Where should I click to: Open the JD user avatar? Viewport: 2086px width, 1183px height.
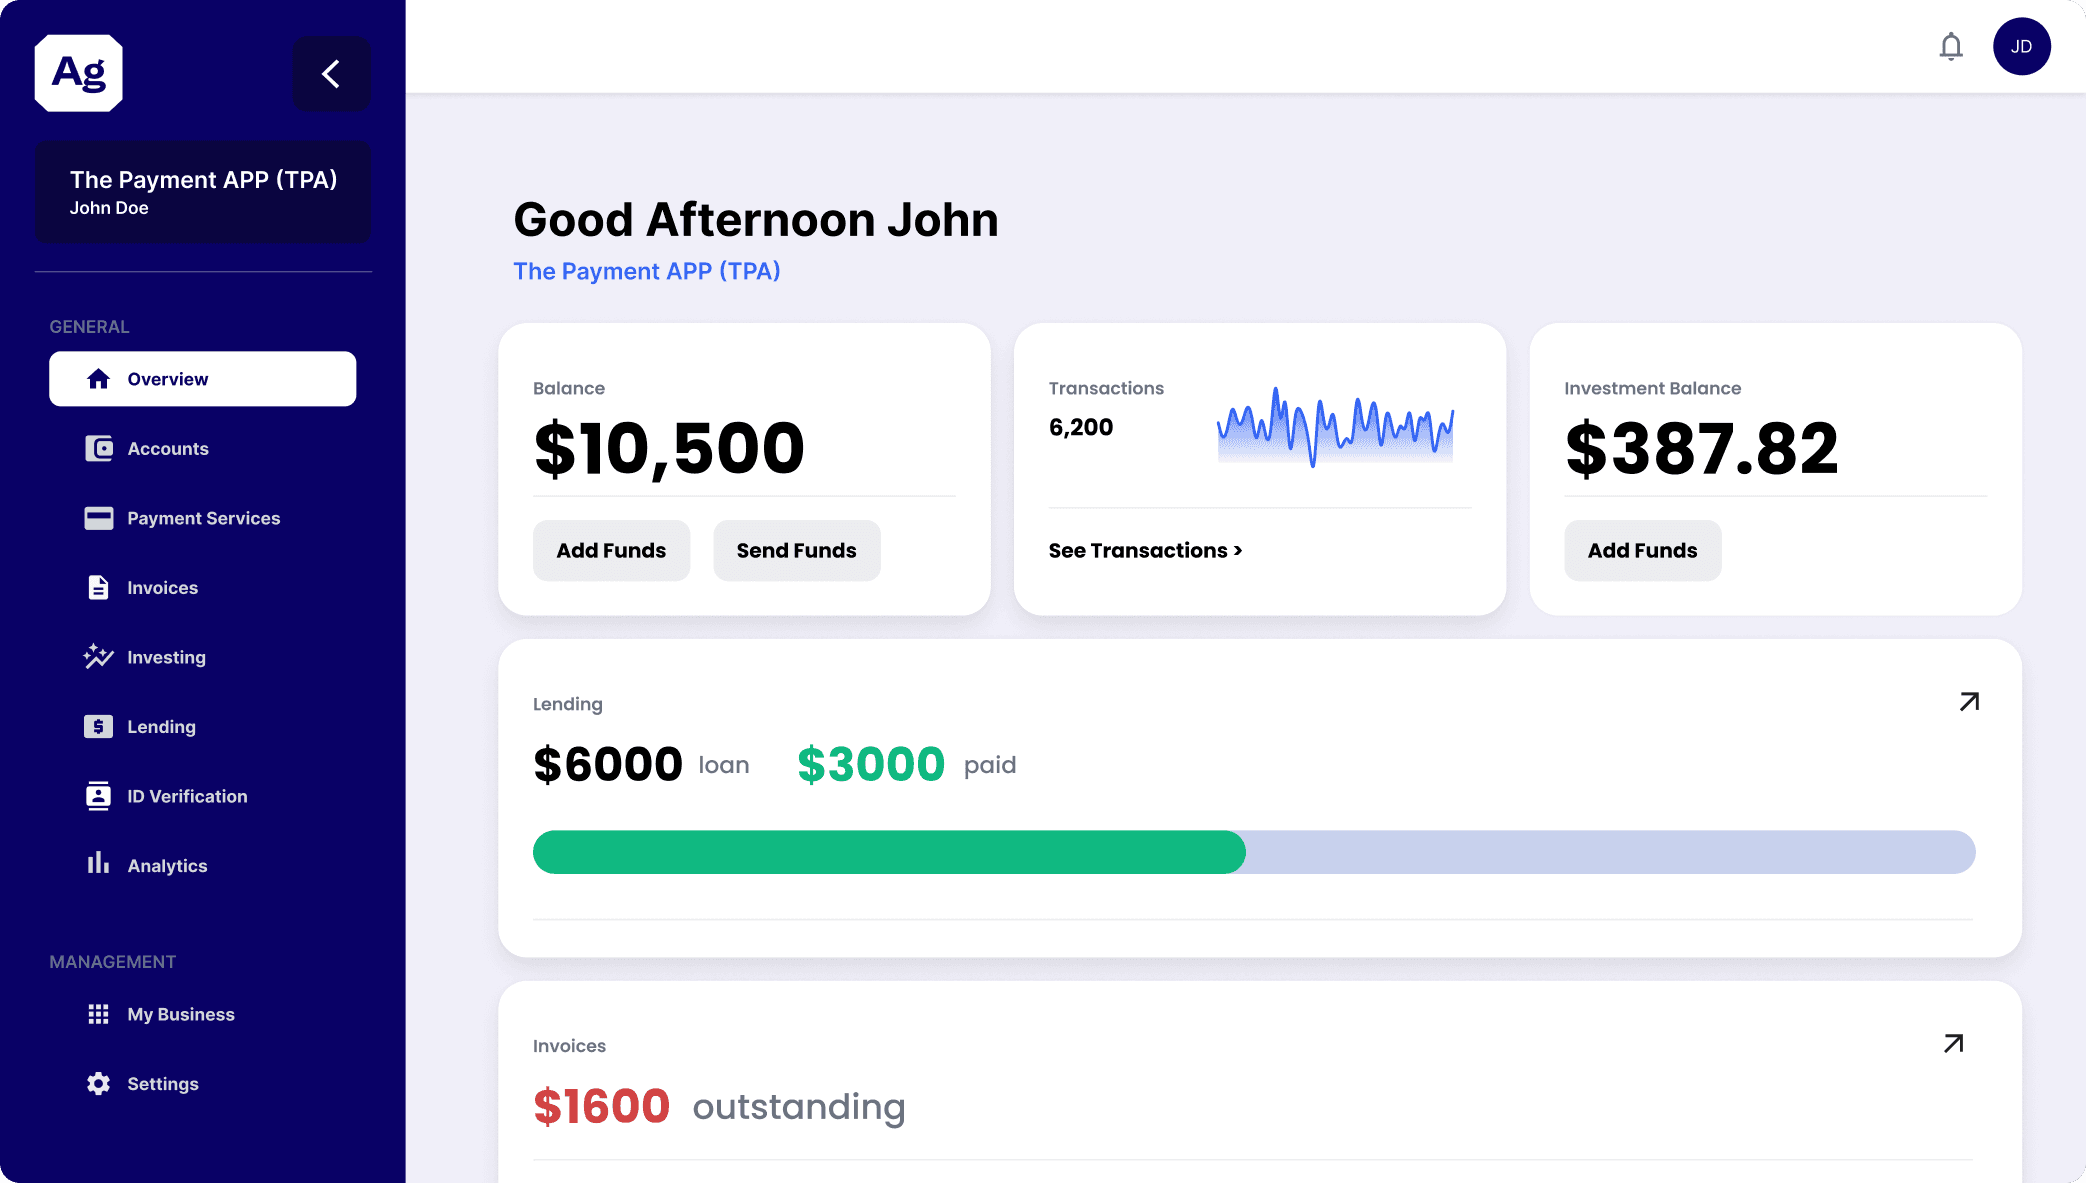pyautogui.click(x=2021, y=46)
